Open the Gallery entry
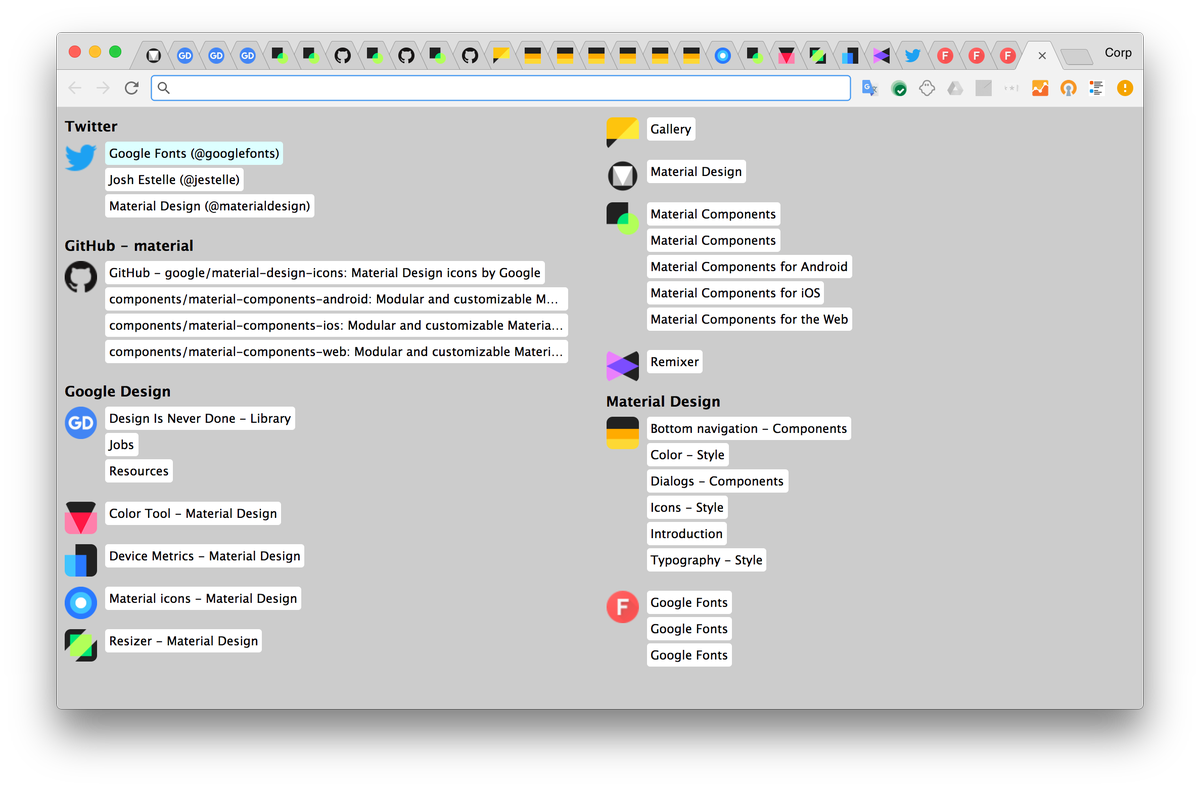Image resolution: width=1200 pixels, height=790 pixels. 671,129
